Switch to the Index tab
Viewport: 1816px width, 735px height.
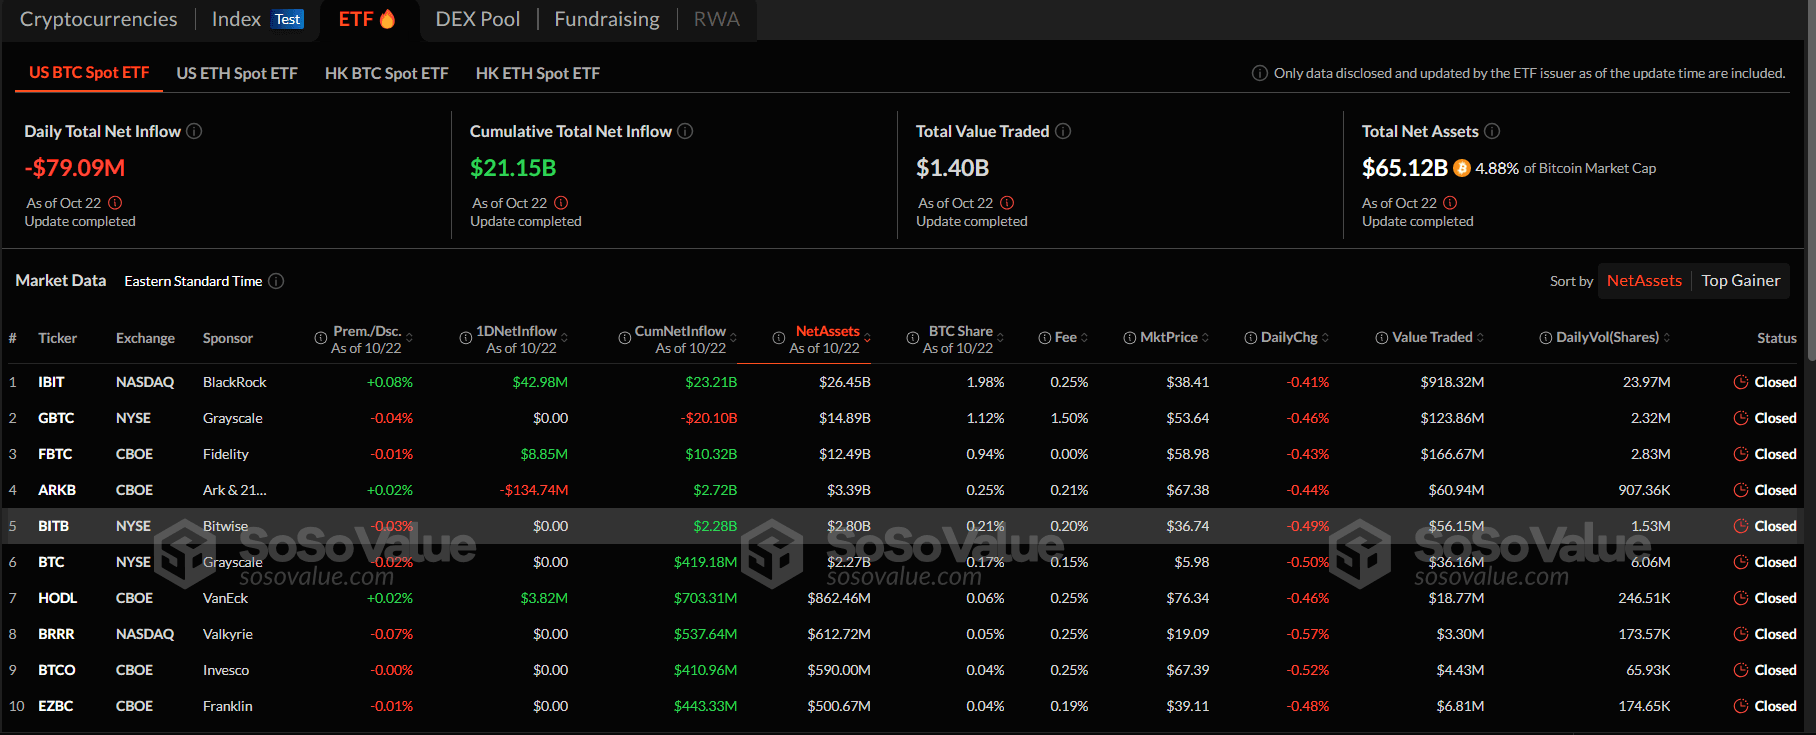point(236,19)
